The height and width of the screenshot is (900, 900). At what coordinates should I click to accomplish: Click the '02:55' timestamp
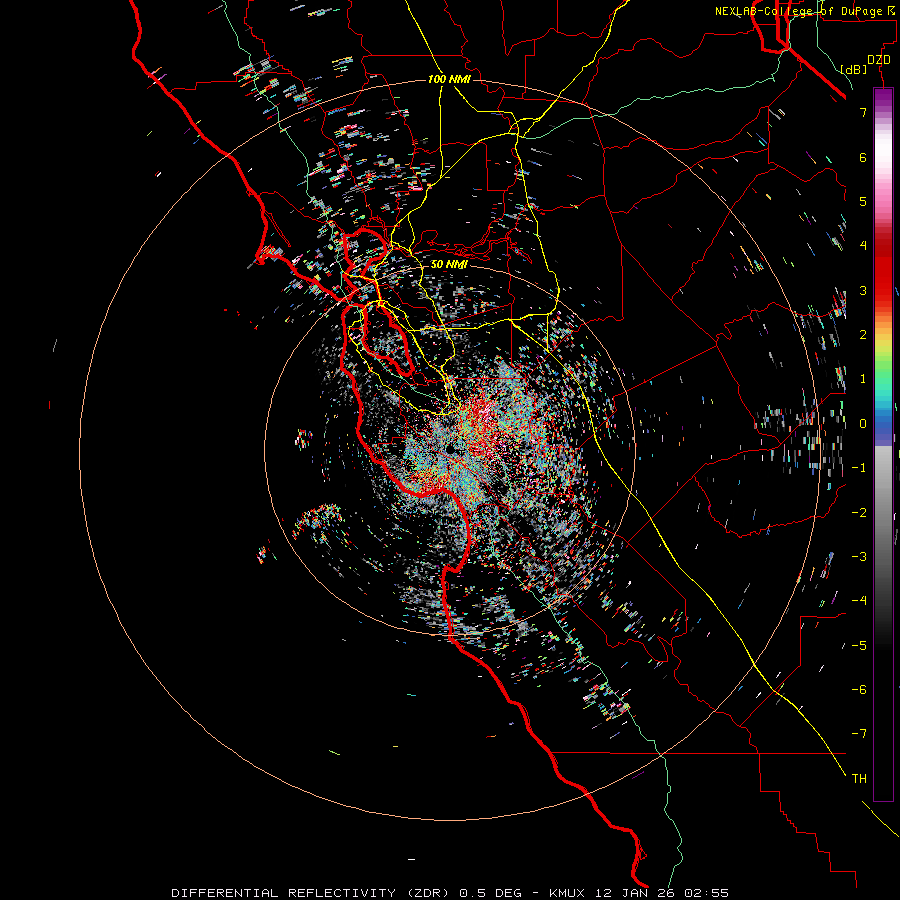(706, 893)
